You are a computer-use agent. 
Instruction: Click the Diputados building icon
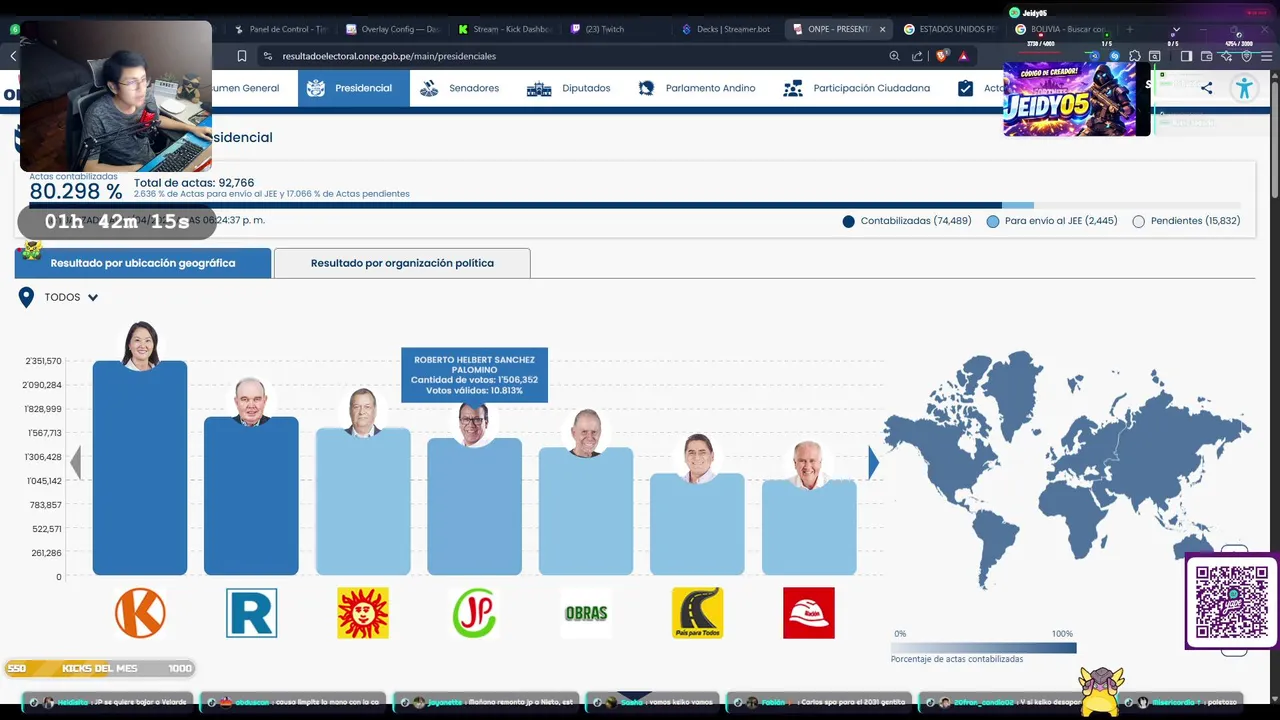[x=539, y=88]
